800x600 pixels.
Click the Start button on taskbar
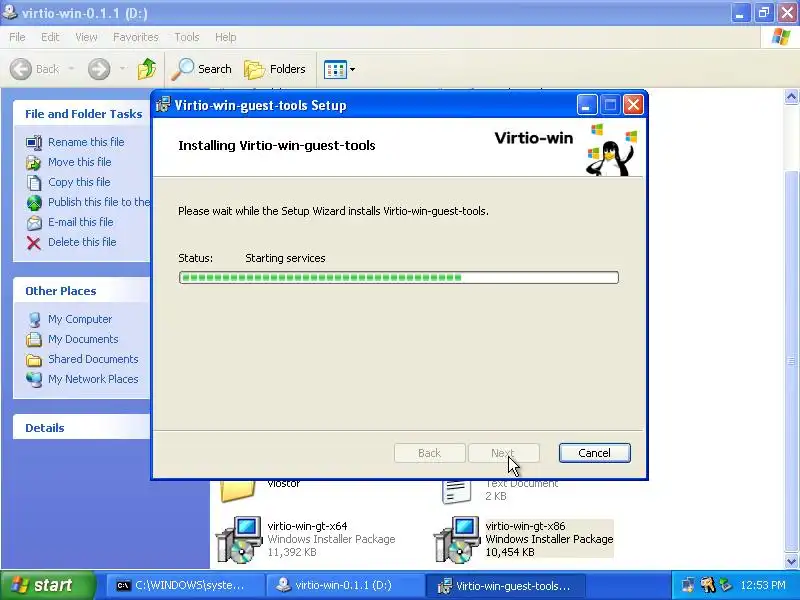point(48,585)
